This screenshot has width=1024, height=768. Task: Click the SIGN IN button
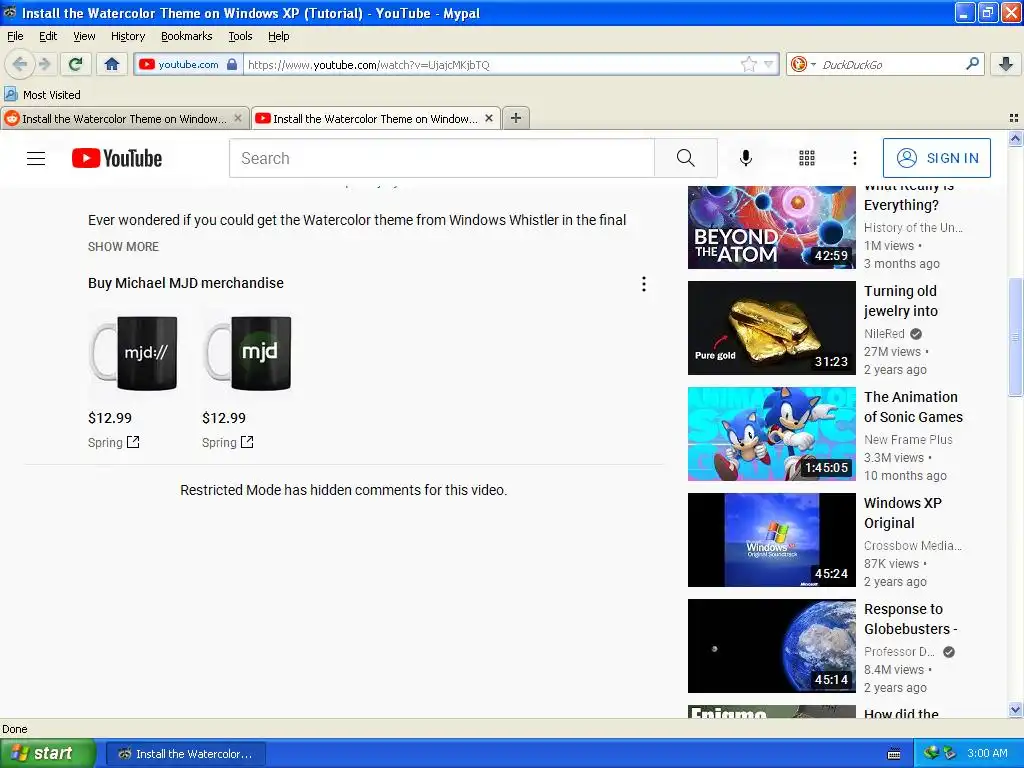[x=936, y=158]
